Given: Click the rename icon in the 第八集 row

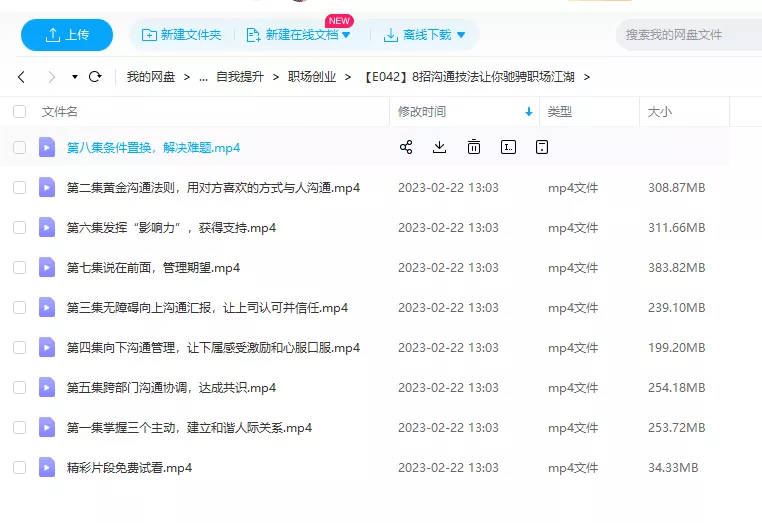Looking at the screenshot, I should tap(508, 148).
